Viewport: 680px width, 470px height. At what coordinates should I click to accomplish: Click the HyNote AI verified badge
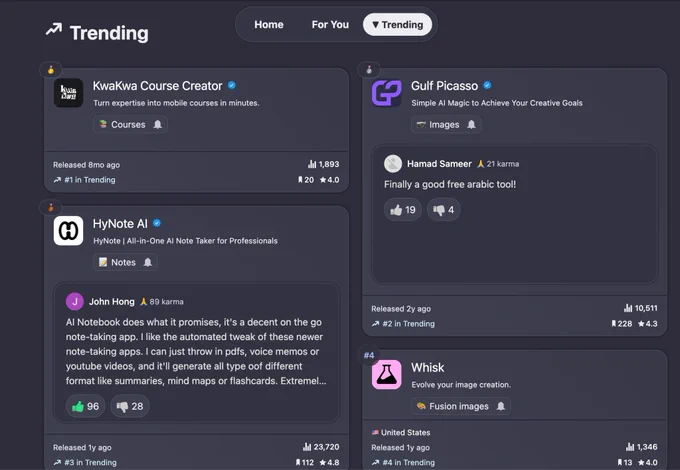coord(157,223)
